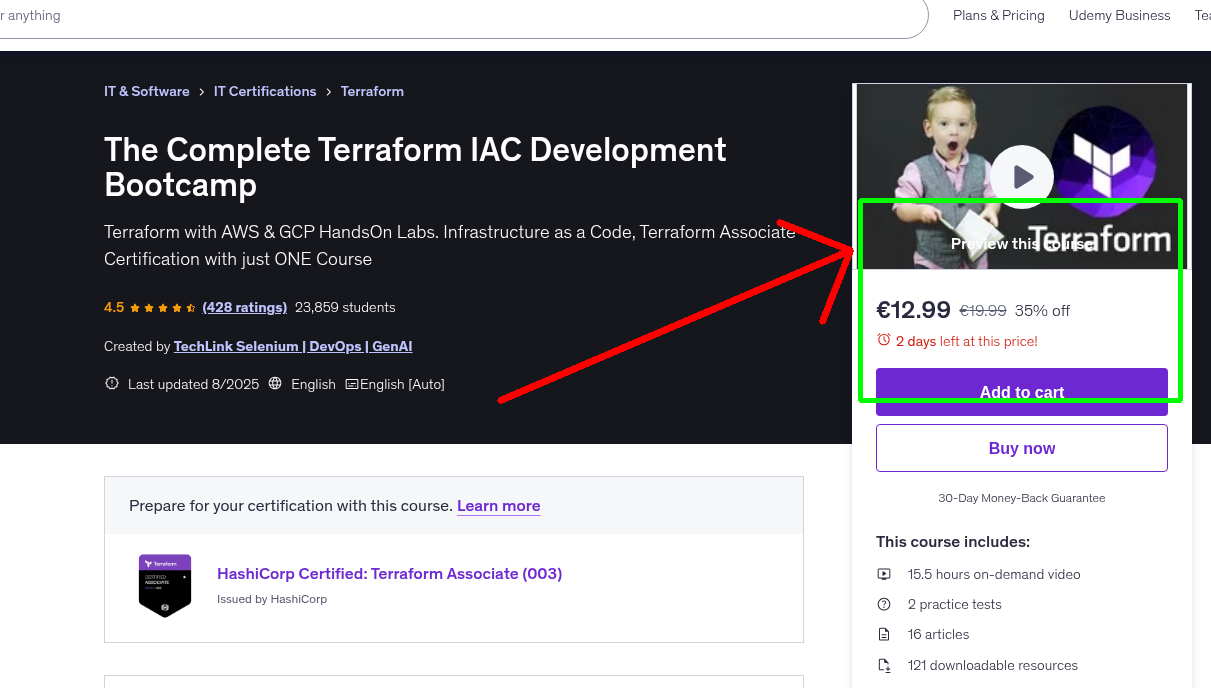View the 428 ratings
1211x688 pixels.
(244, 307)
